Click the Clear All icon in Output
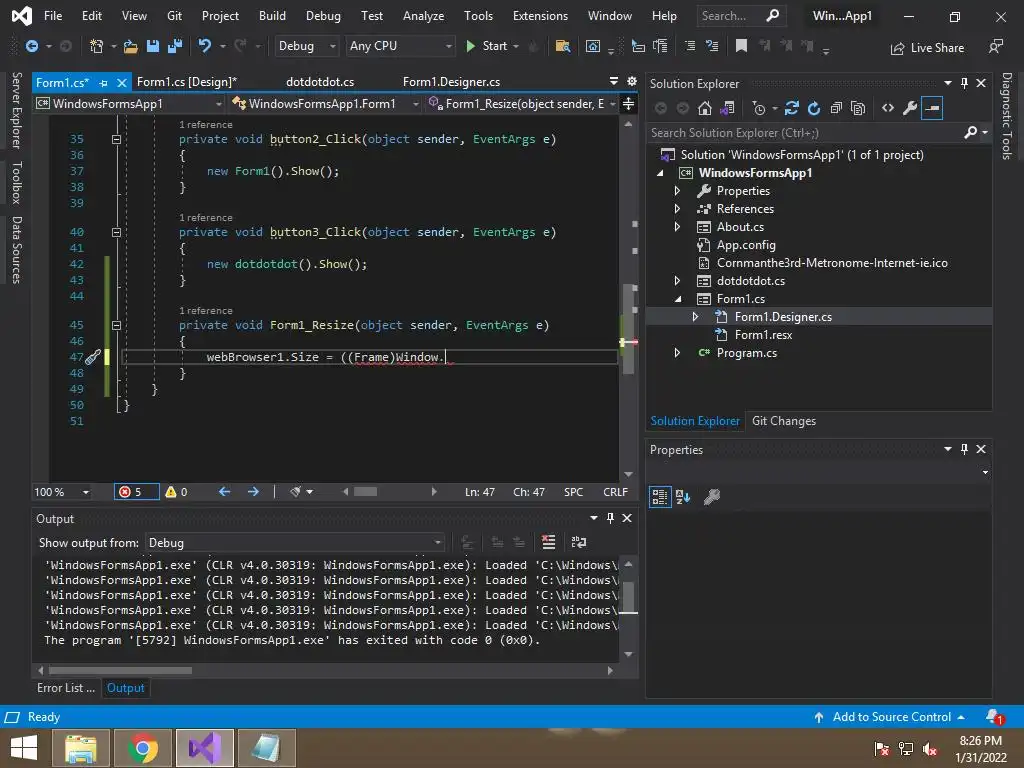The image size is (1024, 768). click(549, 542)
